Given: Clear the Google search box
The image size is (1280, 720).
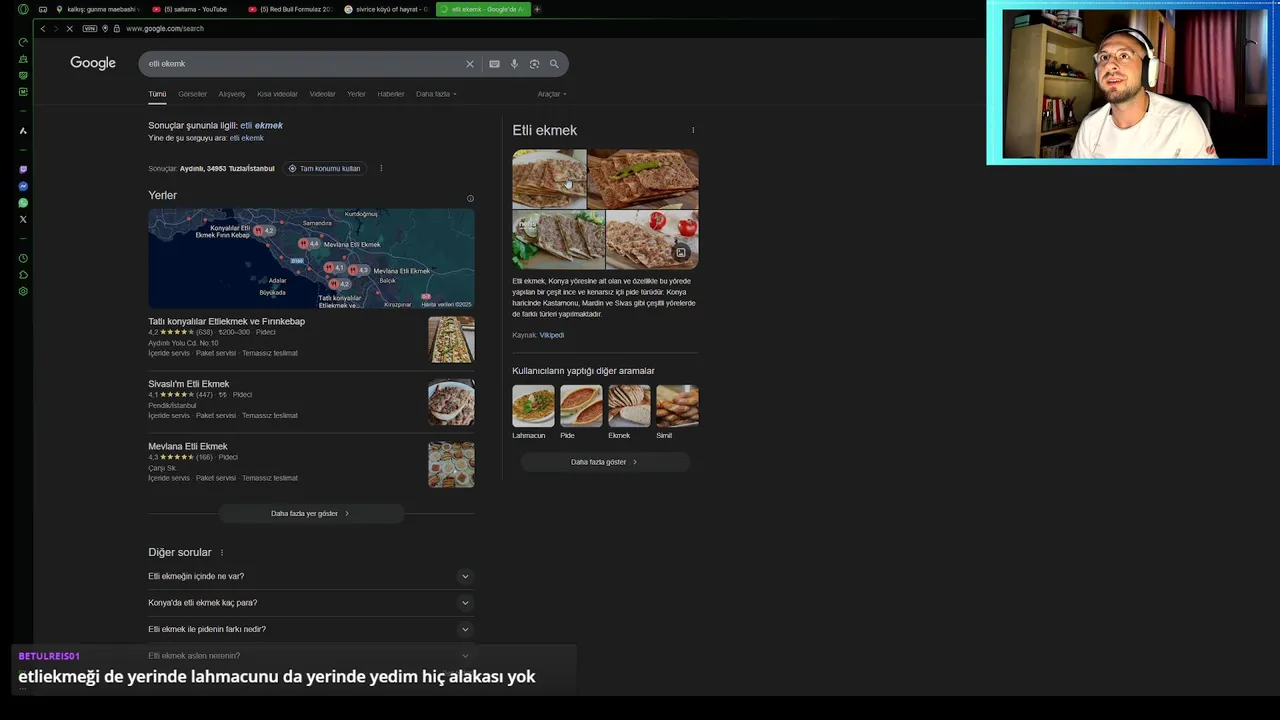Looking at the screenshot, I should tap(470, 64).
